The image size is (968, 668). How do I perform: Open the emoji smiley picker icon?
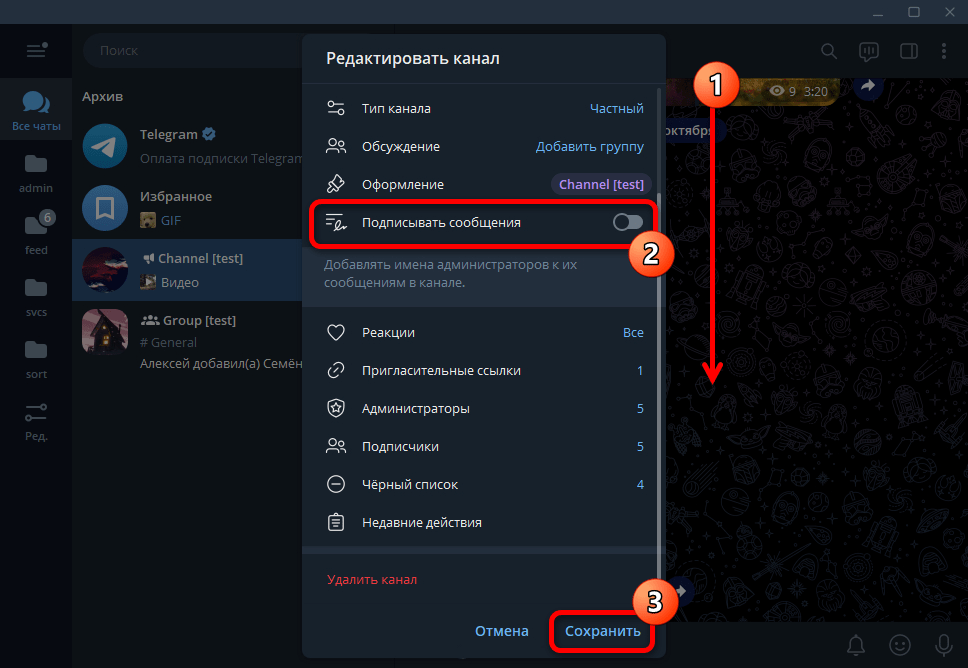click(x=899, y=645)
